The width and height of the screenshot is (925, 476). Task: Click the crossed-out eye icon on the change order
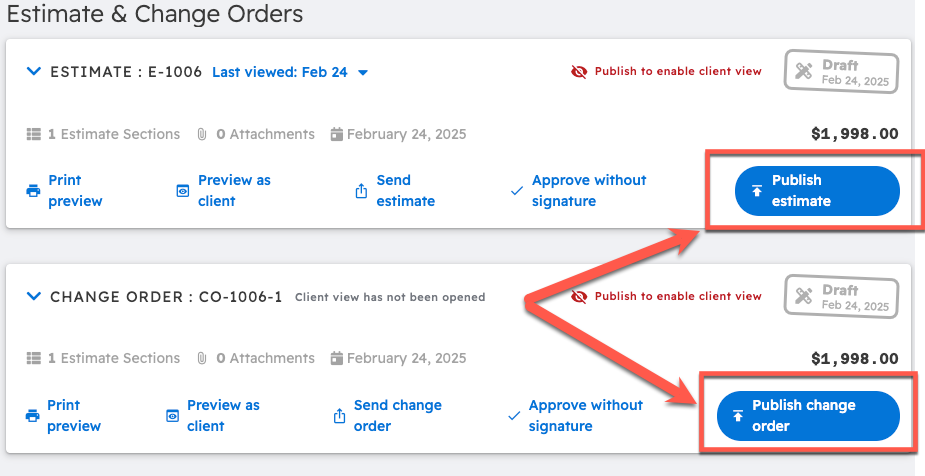pyautogui.click(x=579, y=297)
